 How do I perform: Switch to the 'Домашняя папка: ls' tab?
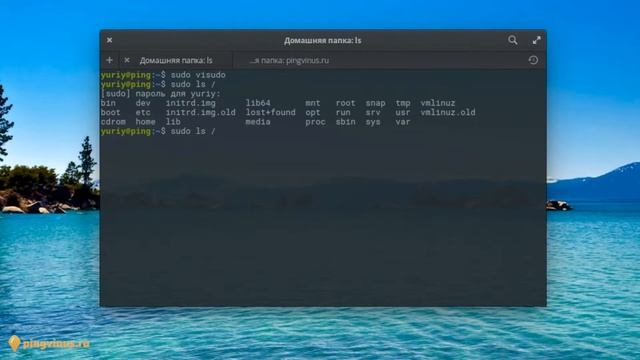[176, 60]
